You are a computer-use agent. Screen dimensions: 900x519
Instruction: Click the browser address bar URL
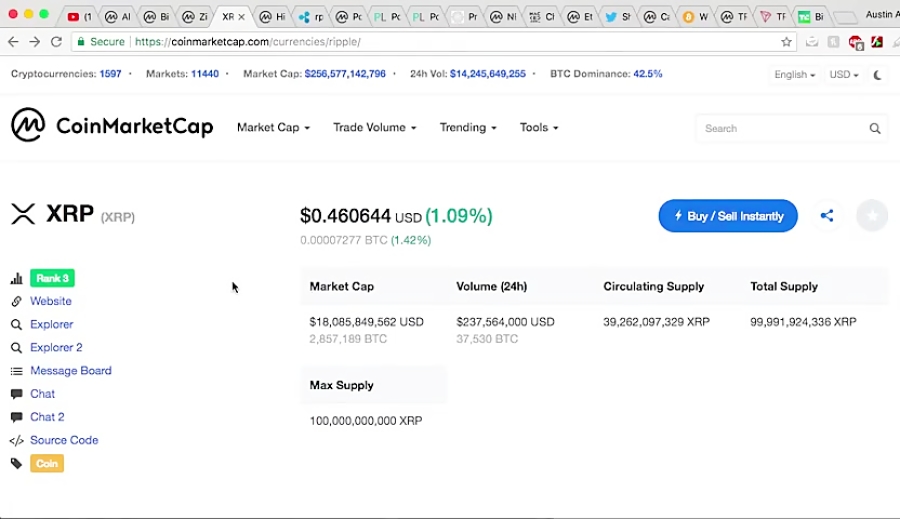[248, 41]
